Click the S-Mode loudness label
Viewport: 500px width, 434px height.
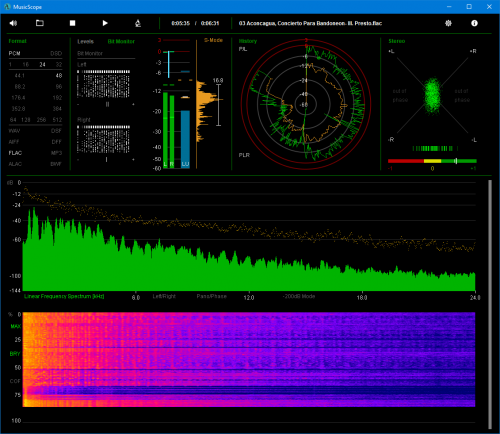[213, 40]
